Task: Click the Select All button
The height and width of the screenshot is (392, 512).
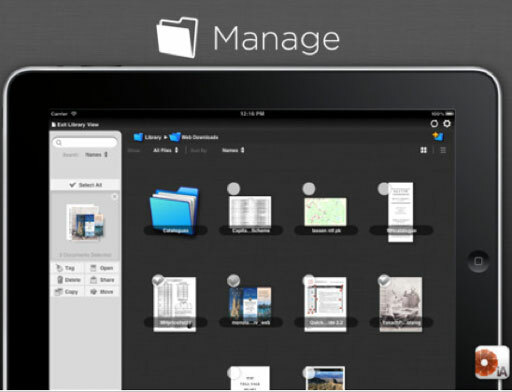Action: pyautogui.click(x=86, y=185)
